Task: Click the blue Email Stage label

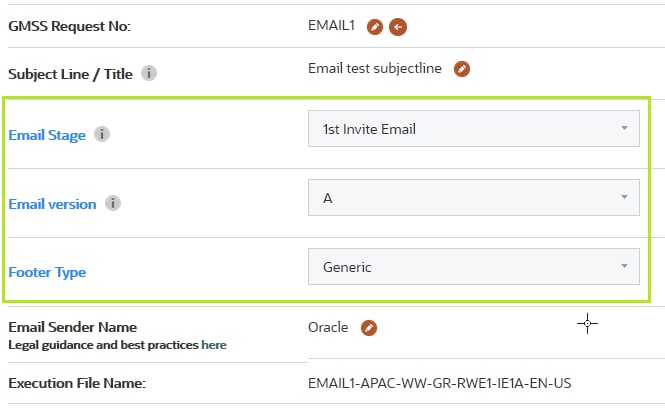Action: pos(47,135)
